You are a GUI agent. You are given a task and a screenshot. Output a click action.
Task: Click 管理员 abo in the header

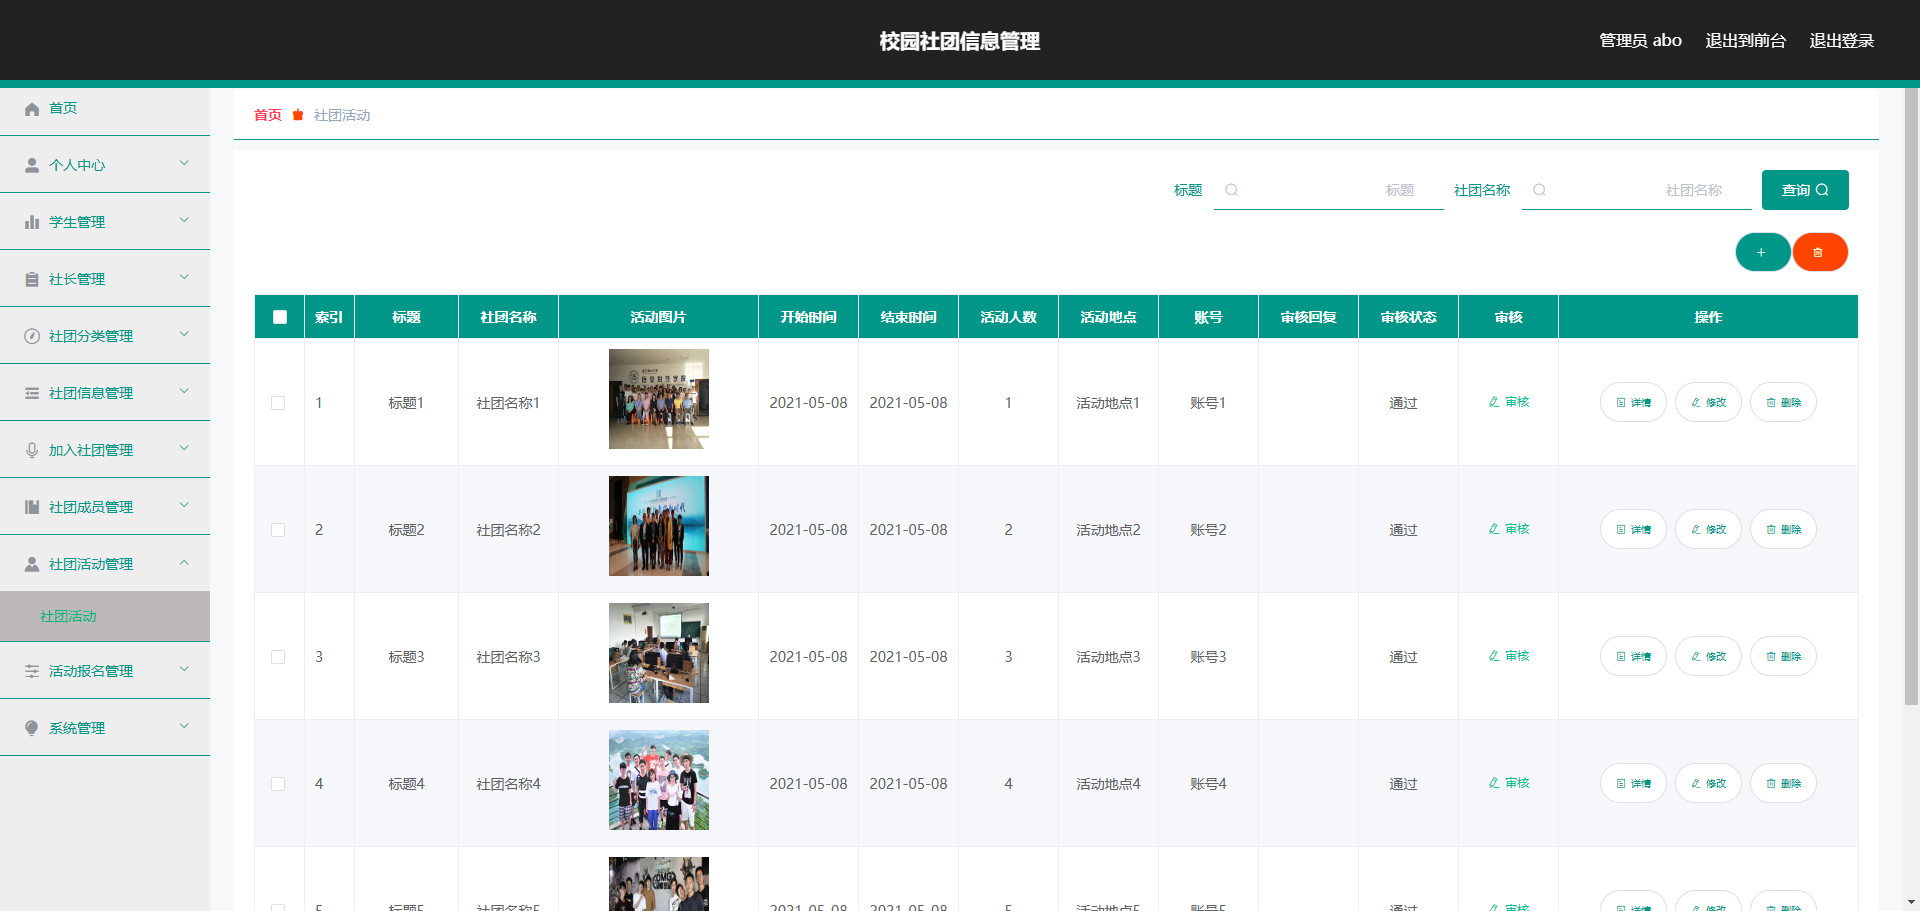1640,41
